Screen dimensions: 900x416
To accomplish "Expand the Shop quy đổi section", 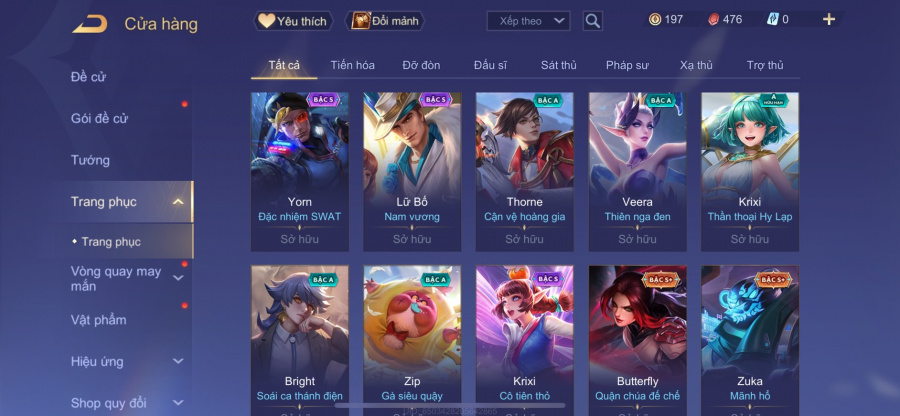I will [179, 403].
